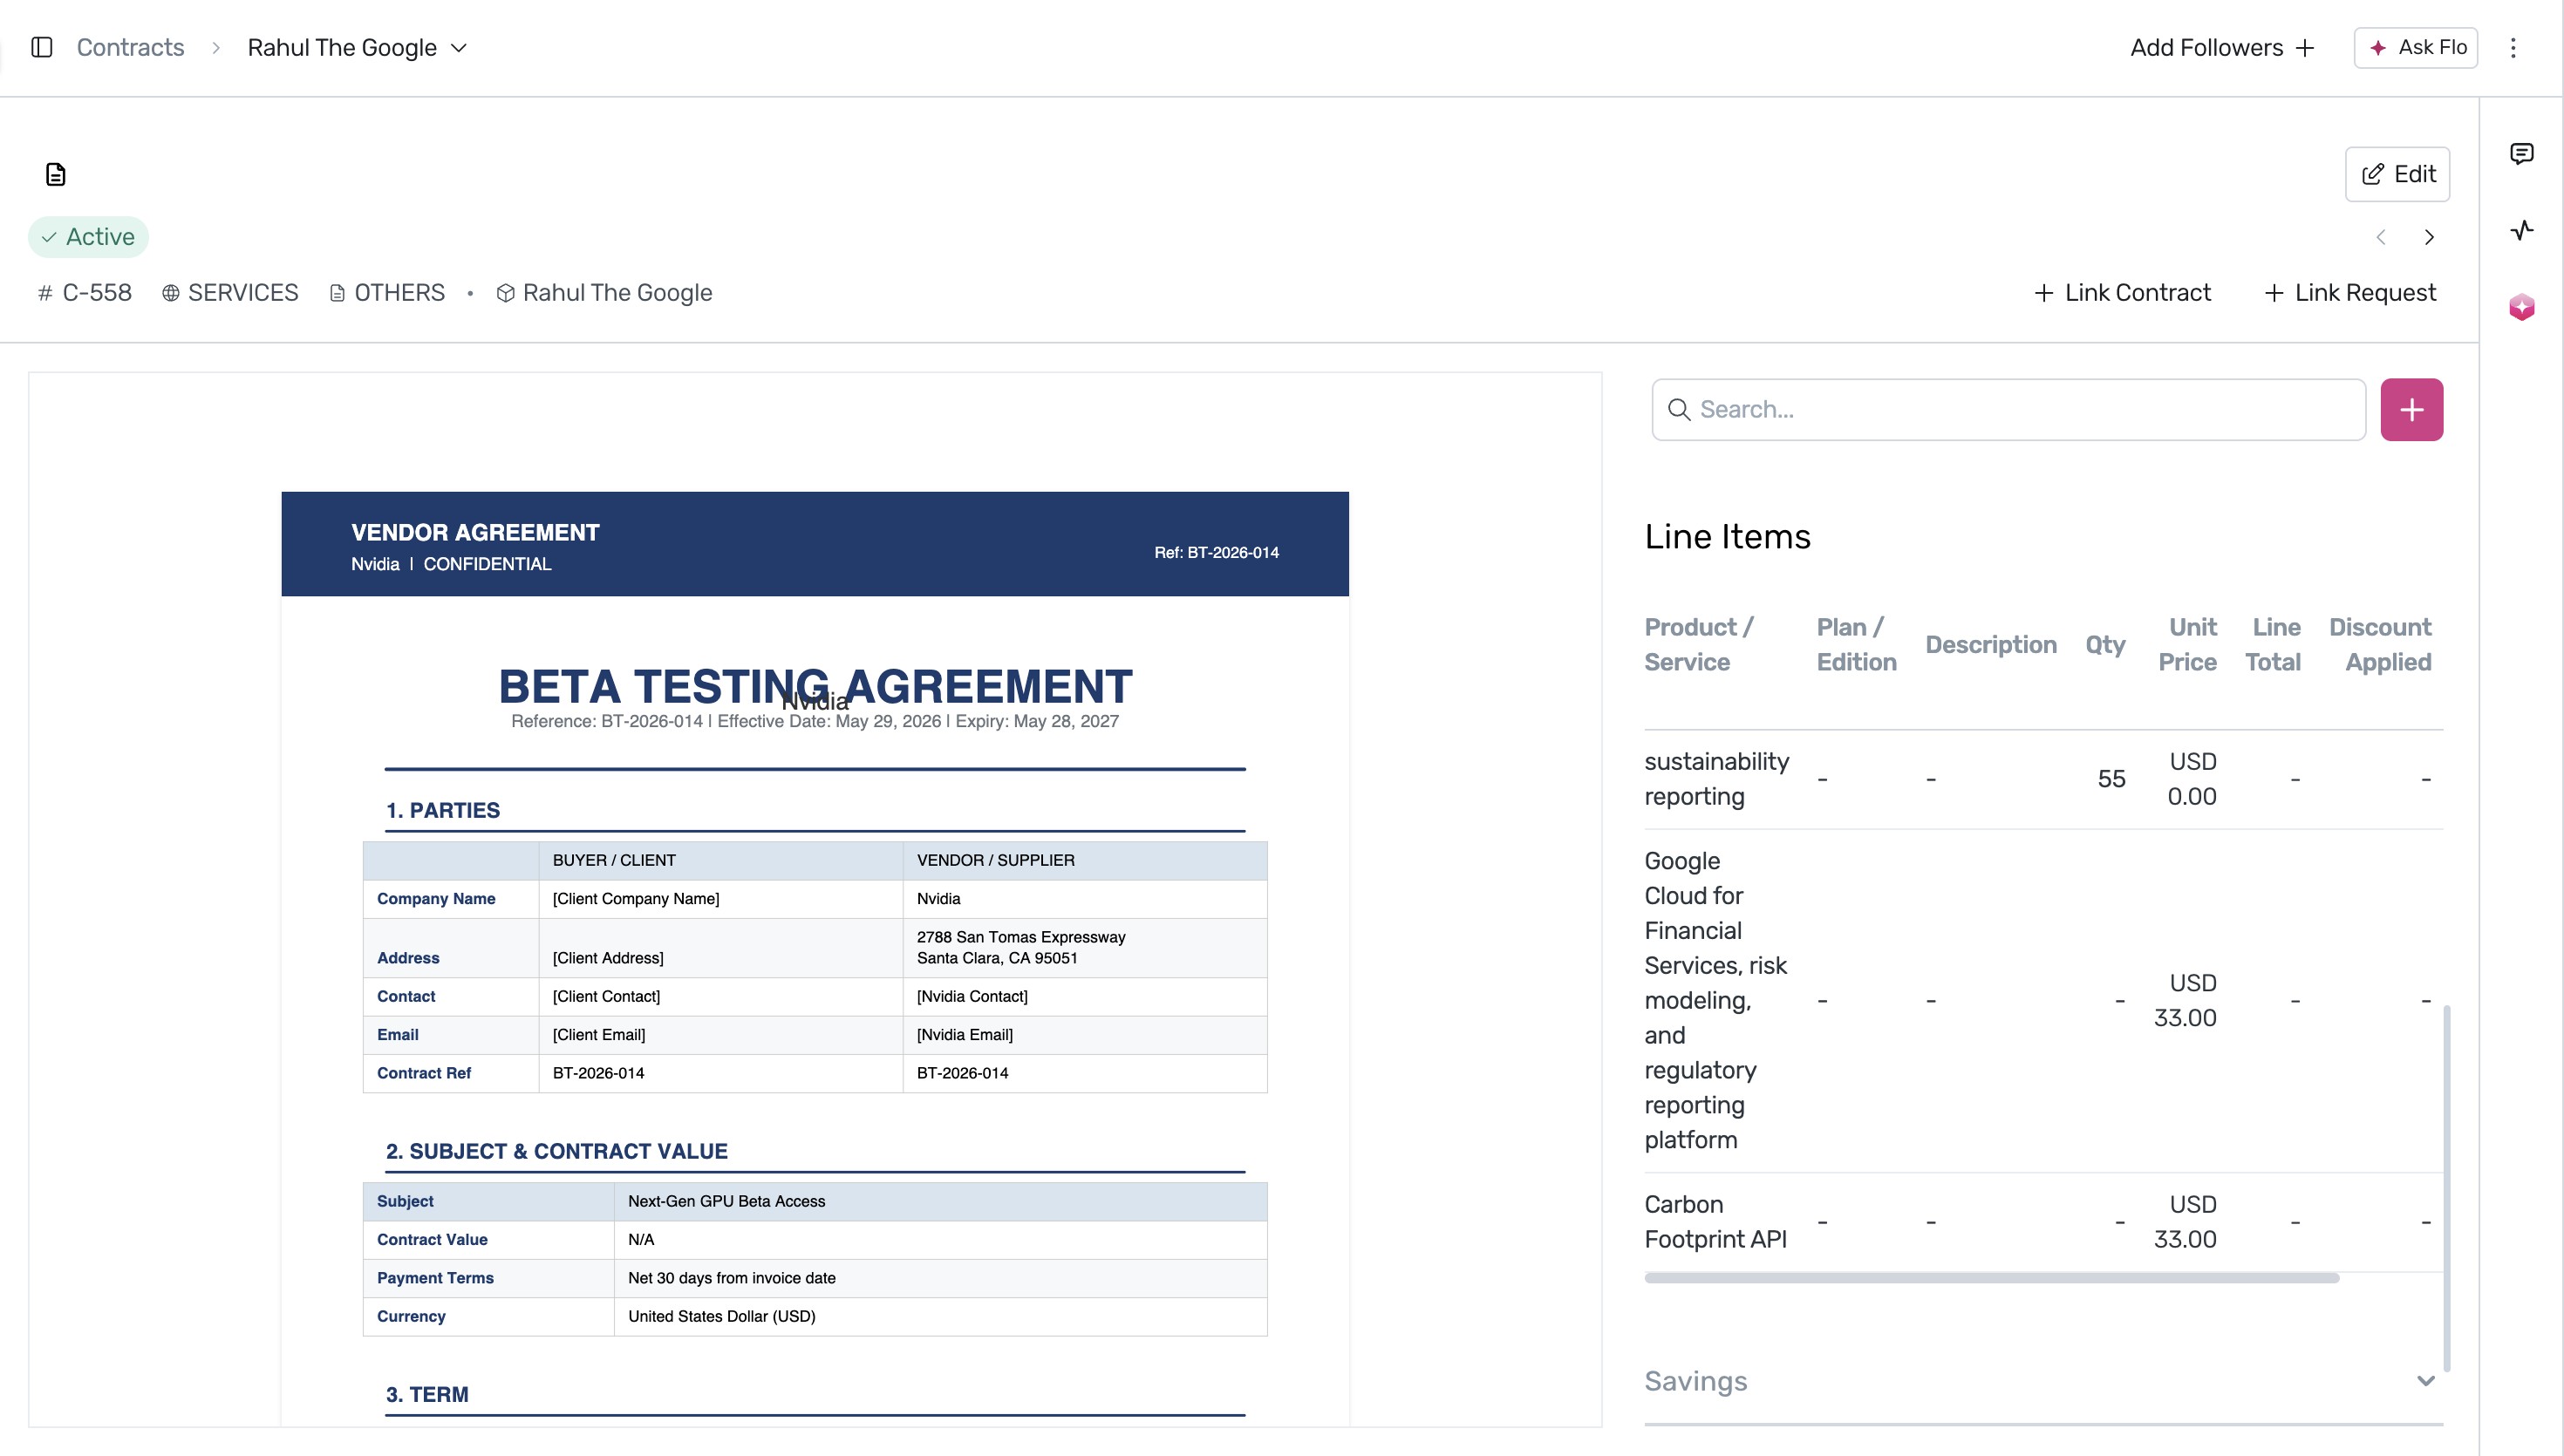Go to next contract arrow
Image resolution: width=2564 pixels, height=1456 pixels.
click(2428, 237)
